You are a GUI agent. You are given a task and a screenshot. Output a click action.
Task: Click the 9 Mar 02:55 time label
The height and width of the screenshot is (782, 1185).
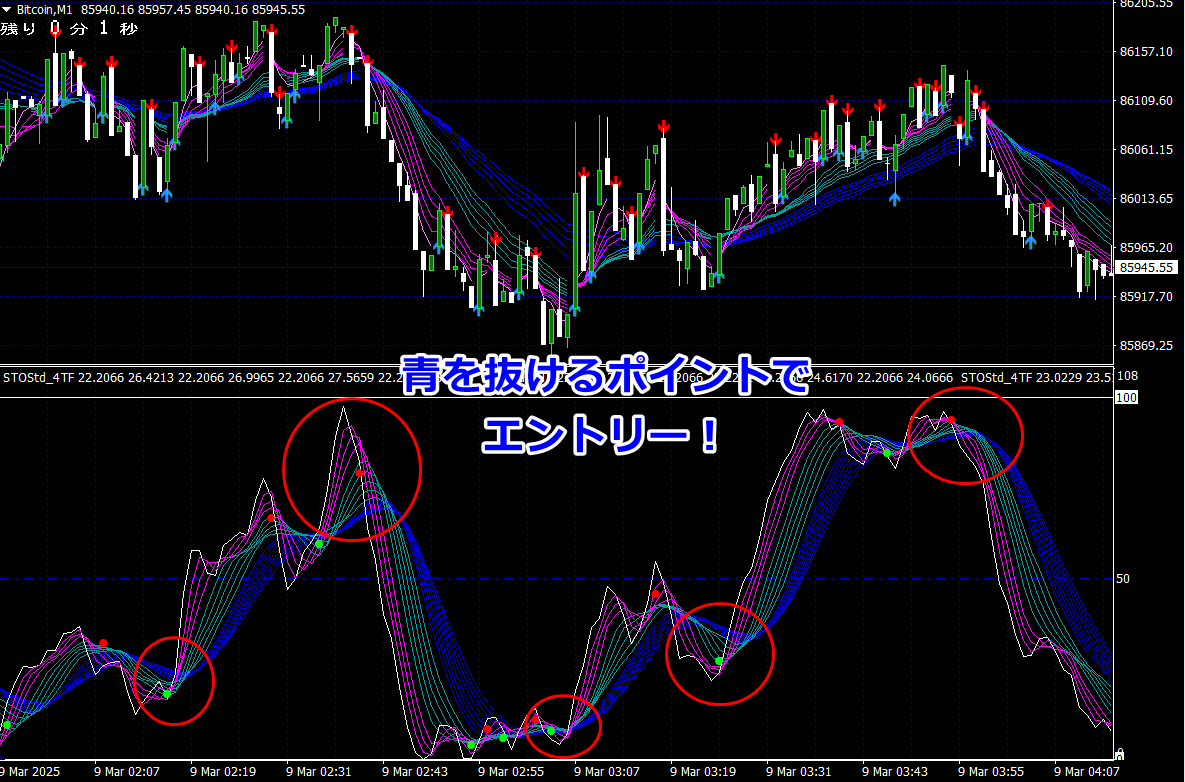tap(511, 772)
